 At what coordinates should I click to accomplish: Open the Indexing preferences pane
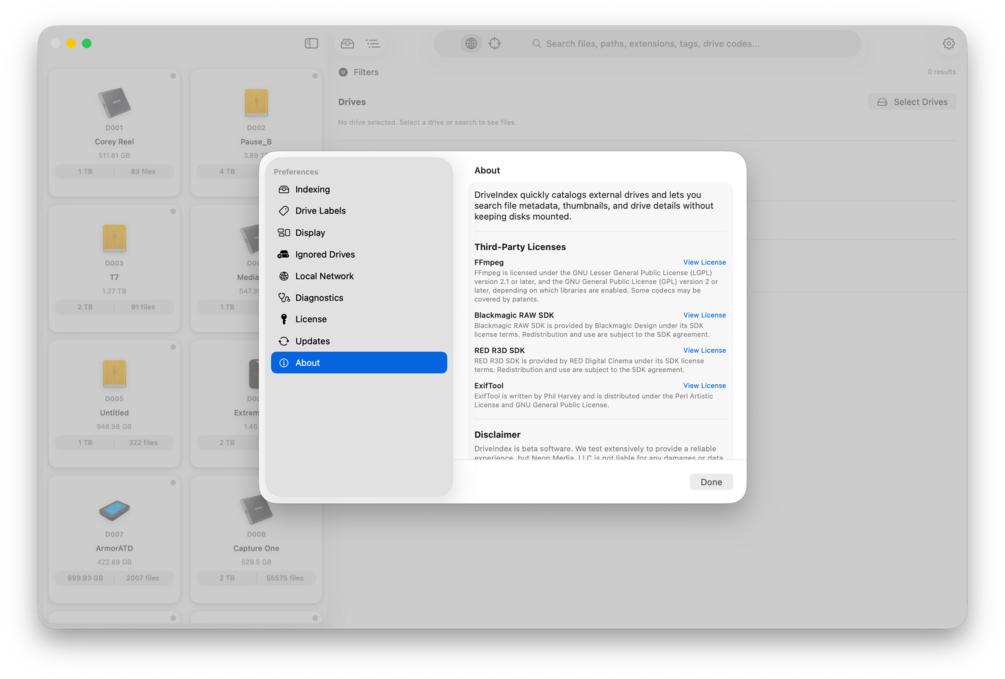pyautogui.click(x=359, y=190)
